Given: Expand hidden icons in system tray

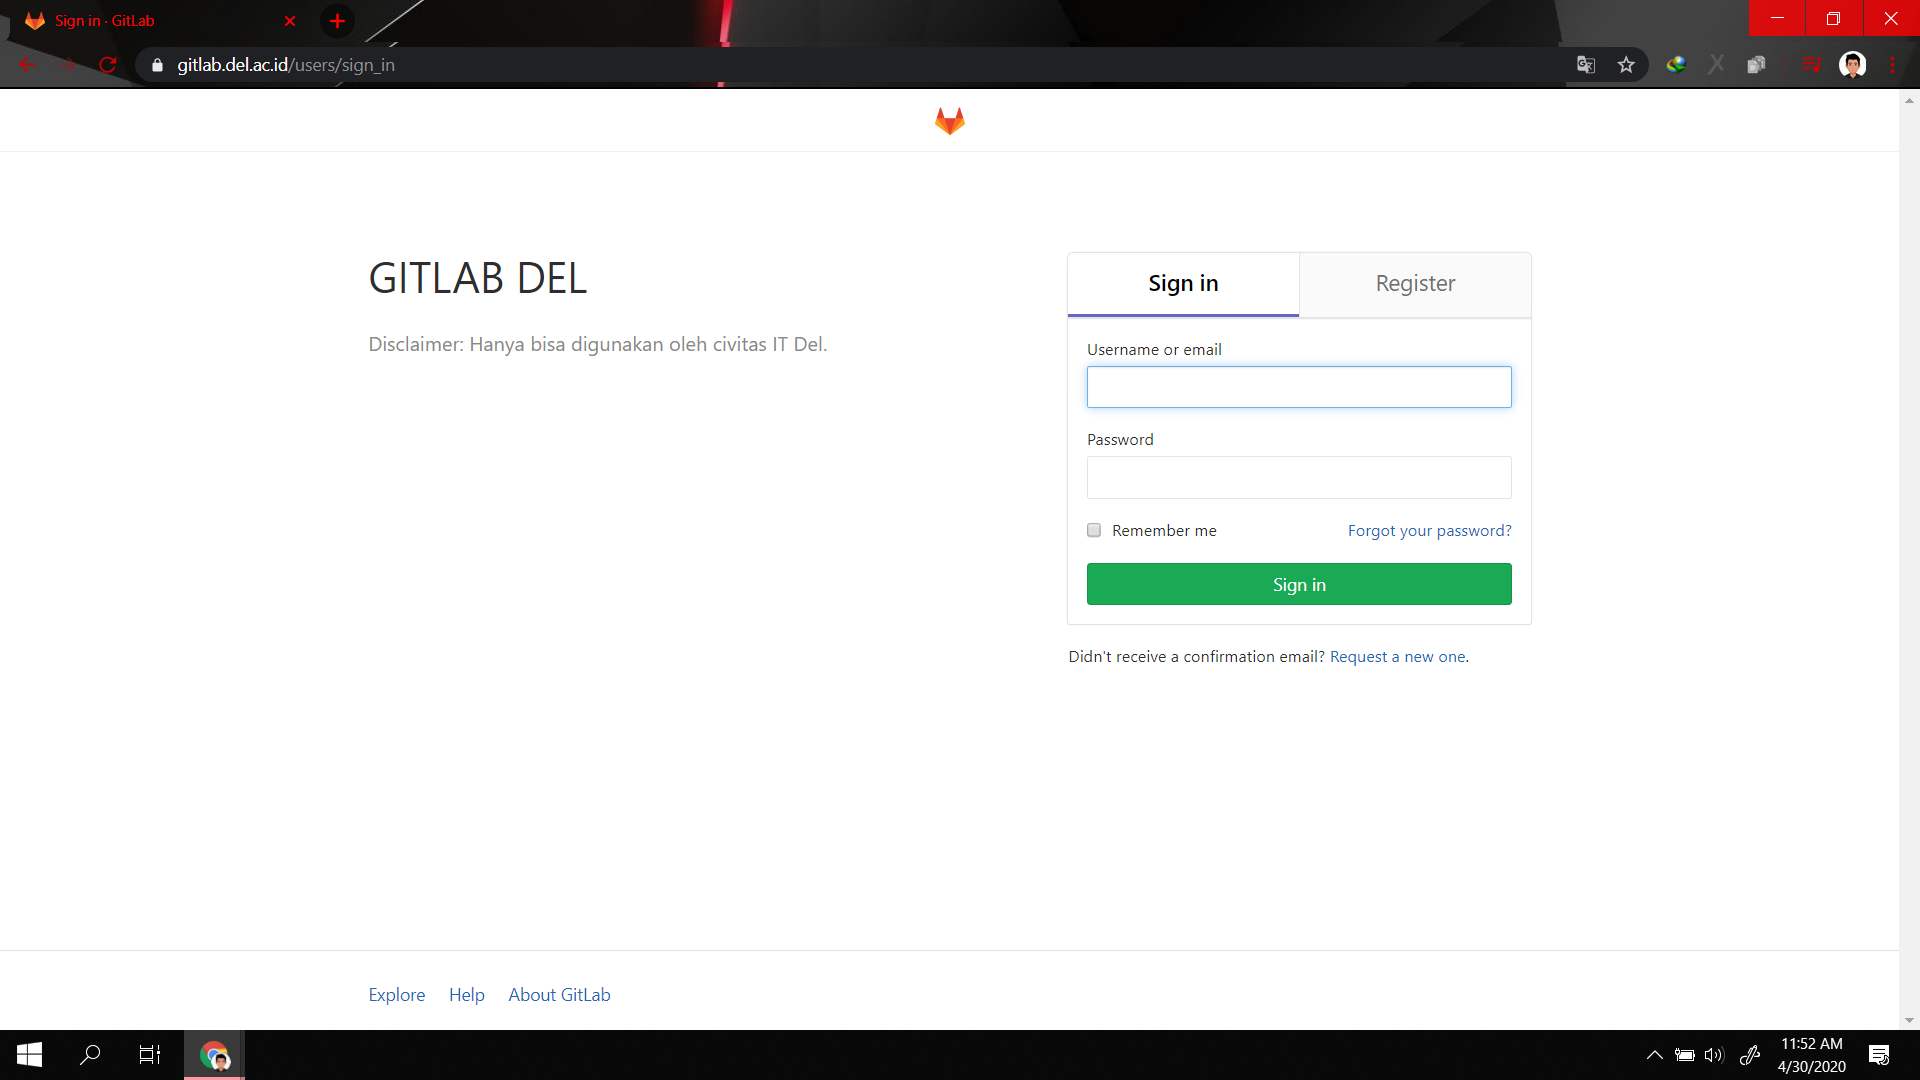Looking at the screenshot, I should pos(1655,1055).
